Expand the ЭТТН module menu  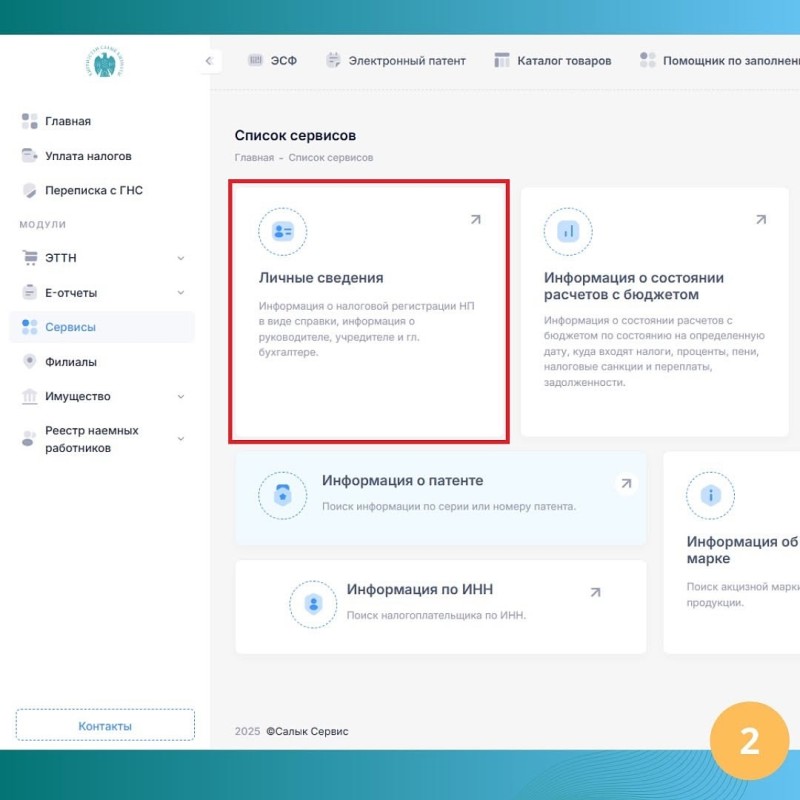(181, 258)
